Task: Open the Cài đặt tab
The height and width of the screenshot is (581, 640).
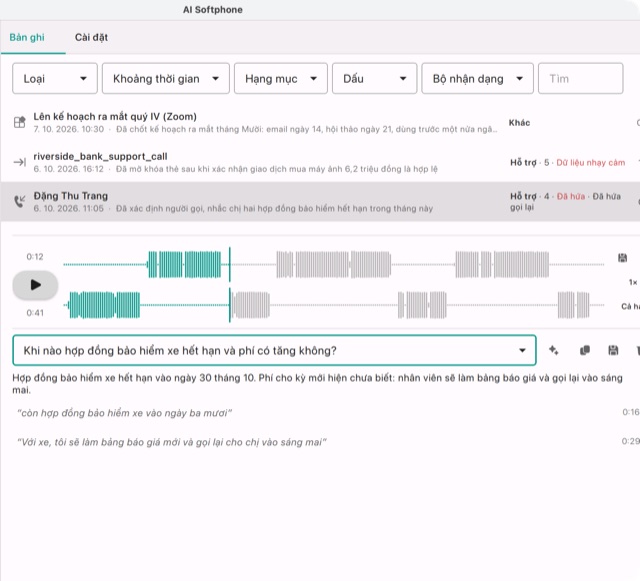Action: [x=91, y=38]
